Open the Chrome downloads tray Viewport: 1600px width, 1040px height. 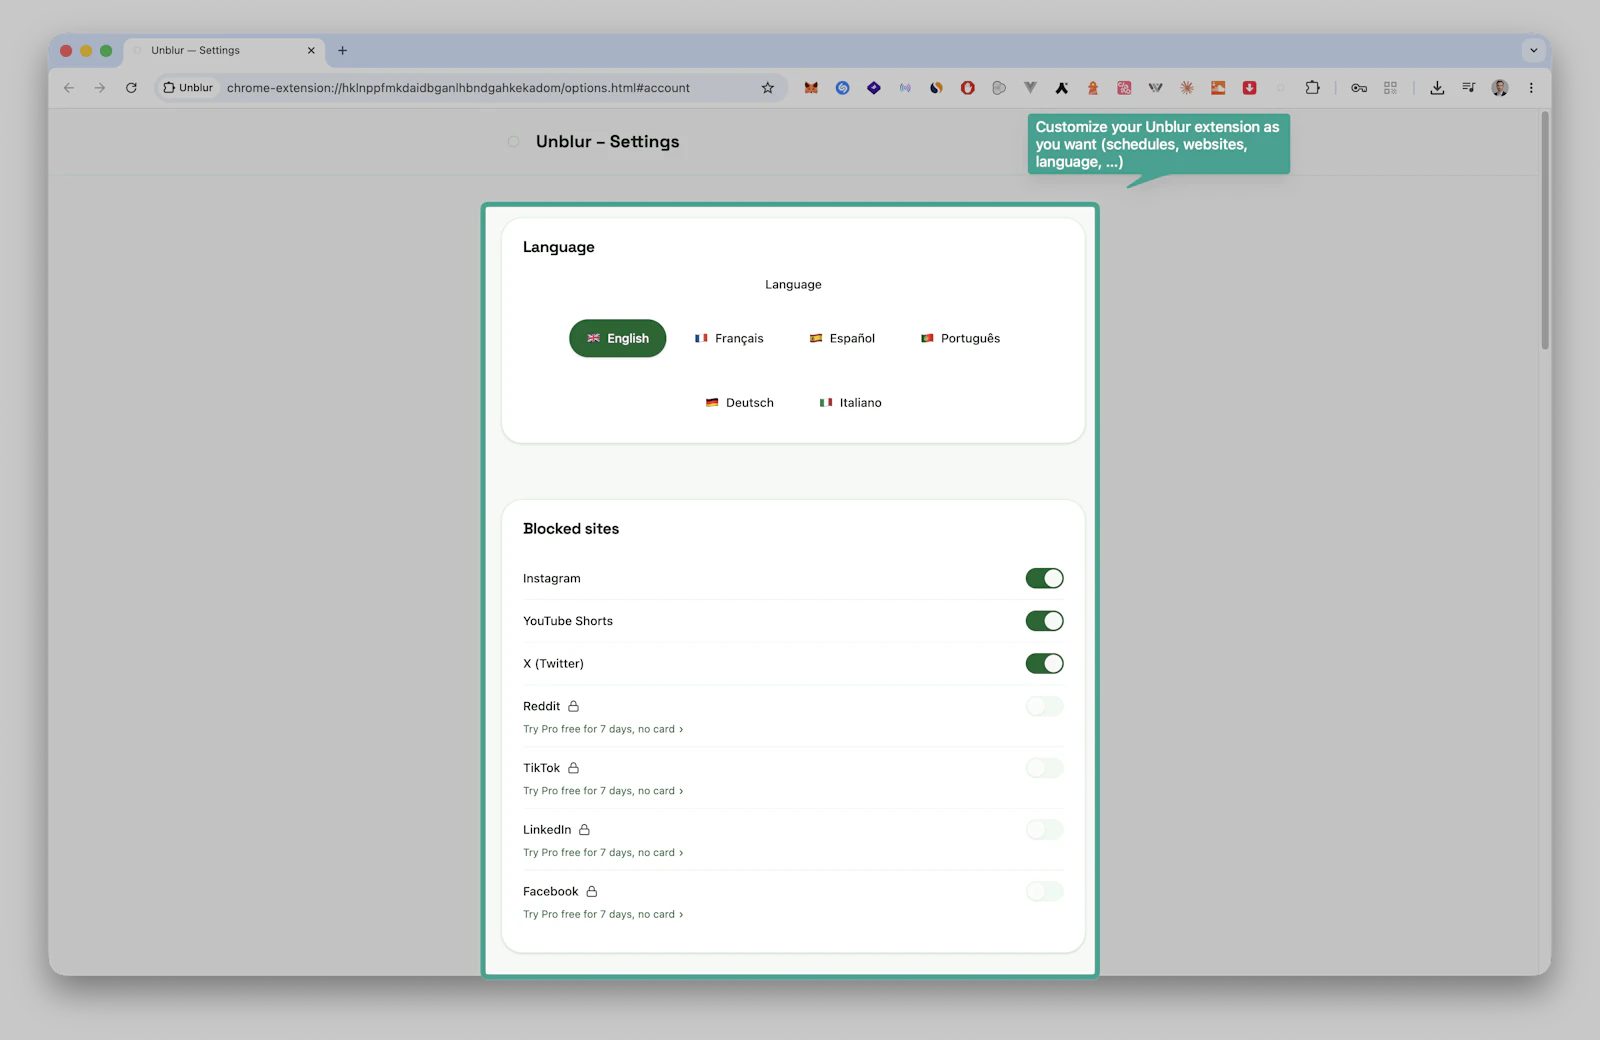(1437, 88)
